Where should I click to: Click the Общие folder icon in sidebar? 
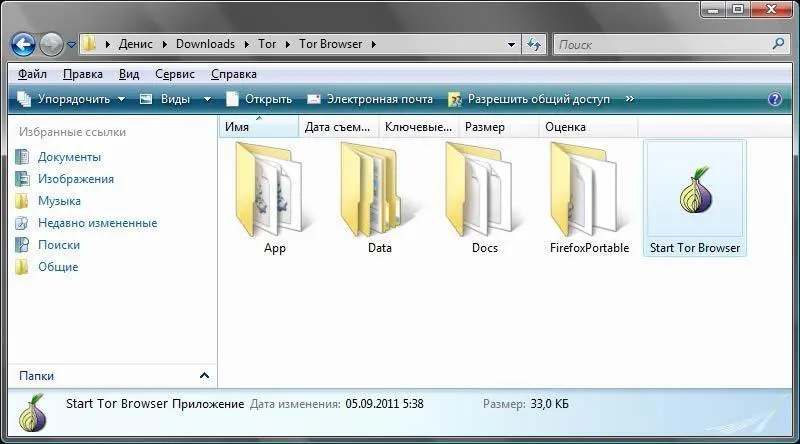(22, 266)
